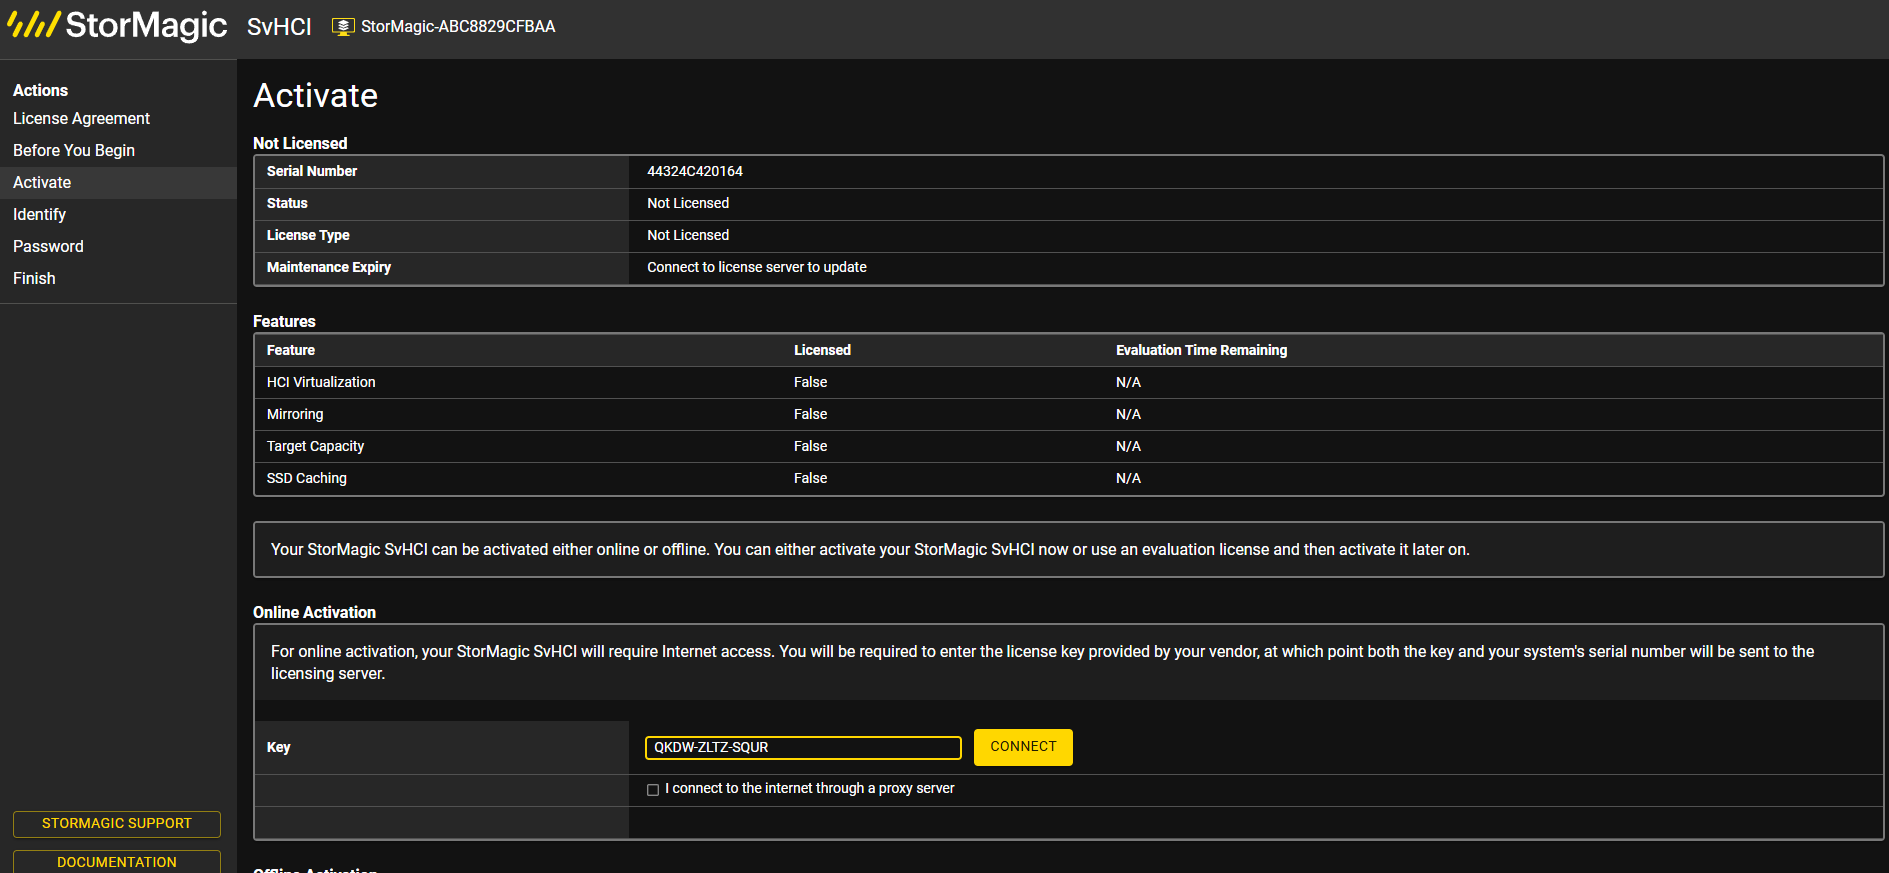Open License Agreement in sidebar
This screenshot has width=1889, height=873.
[81, 118]
